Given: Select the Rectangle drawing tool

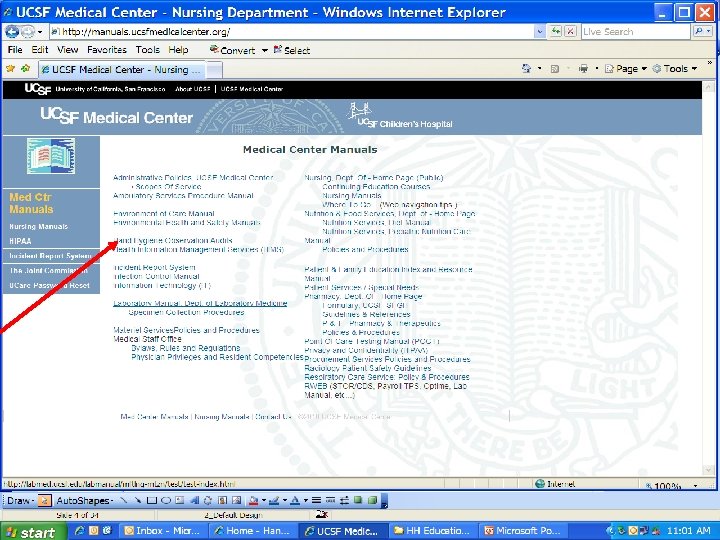Looking at the screenshot, I should [x=152, y=500].
